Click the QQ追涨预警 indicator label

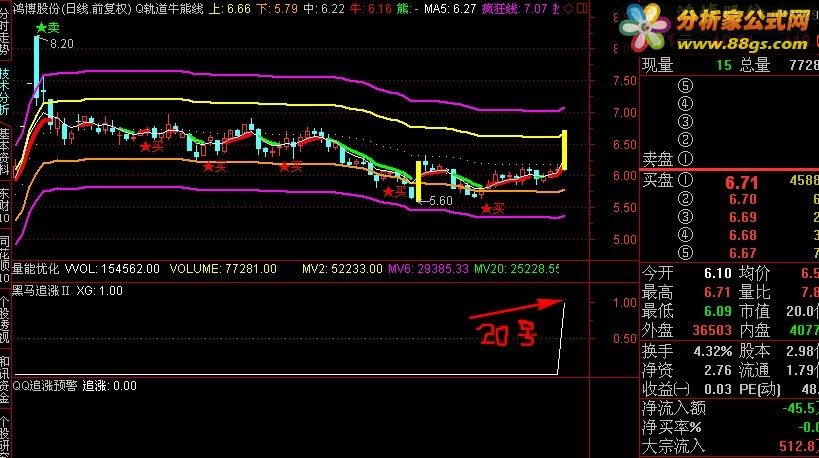pyautogui.click(x=44, y=386)
